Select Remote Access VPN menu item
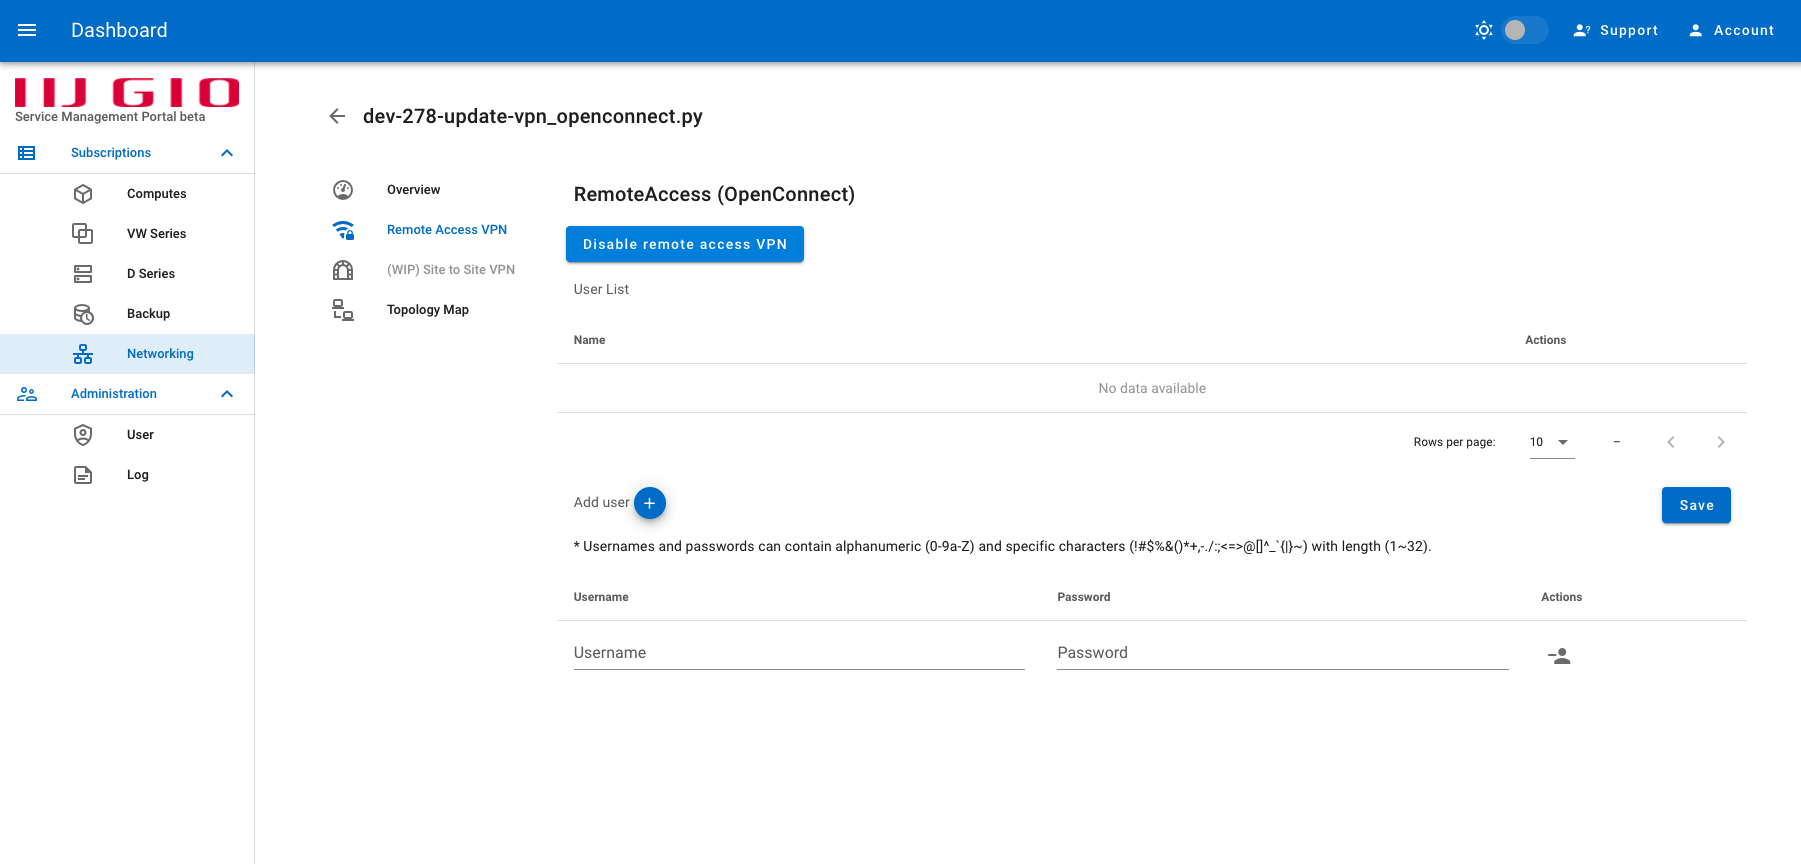The width and height of the screenshot is (1801, 864). (x=447, y=229)
